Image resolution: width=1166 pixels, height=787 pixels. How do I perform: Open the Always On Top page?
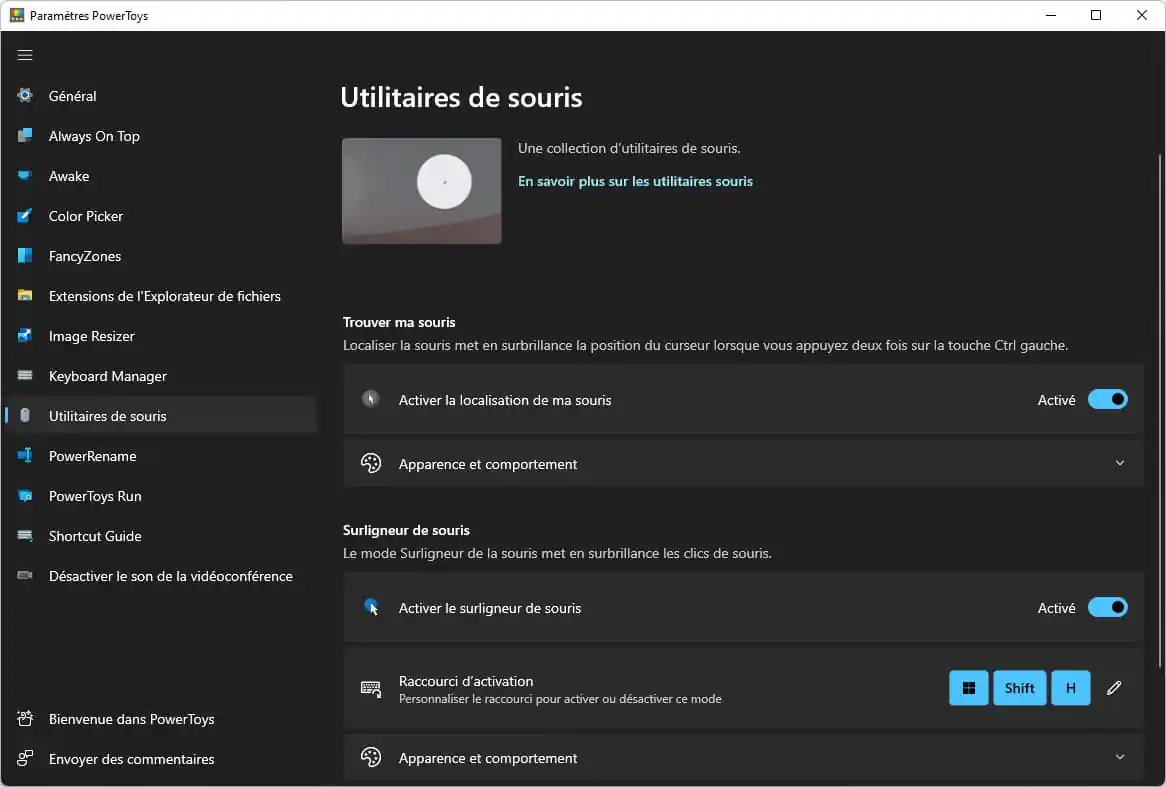[160, 136]
